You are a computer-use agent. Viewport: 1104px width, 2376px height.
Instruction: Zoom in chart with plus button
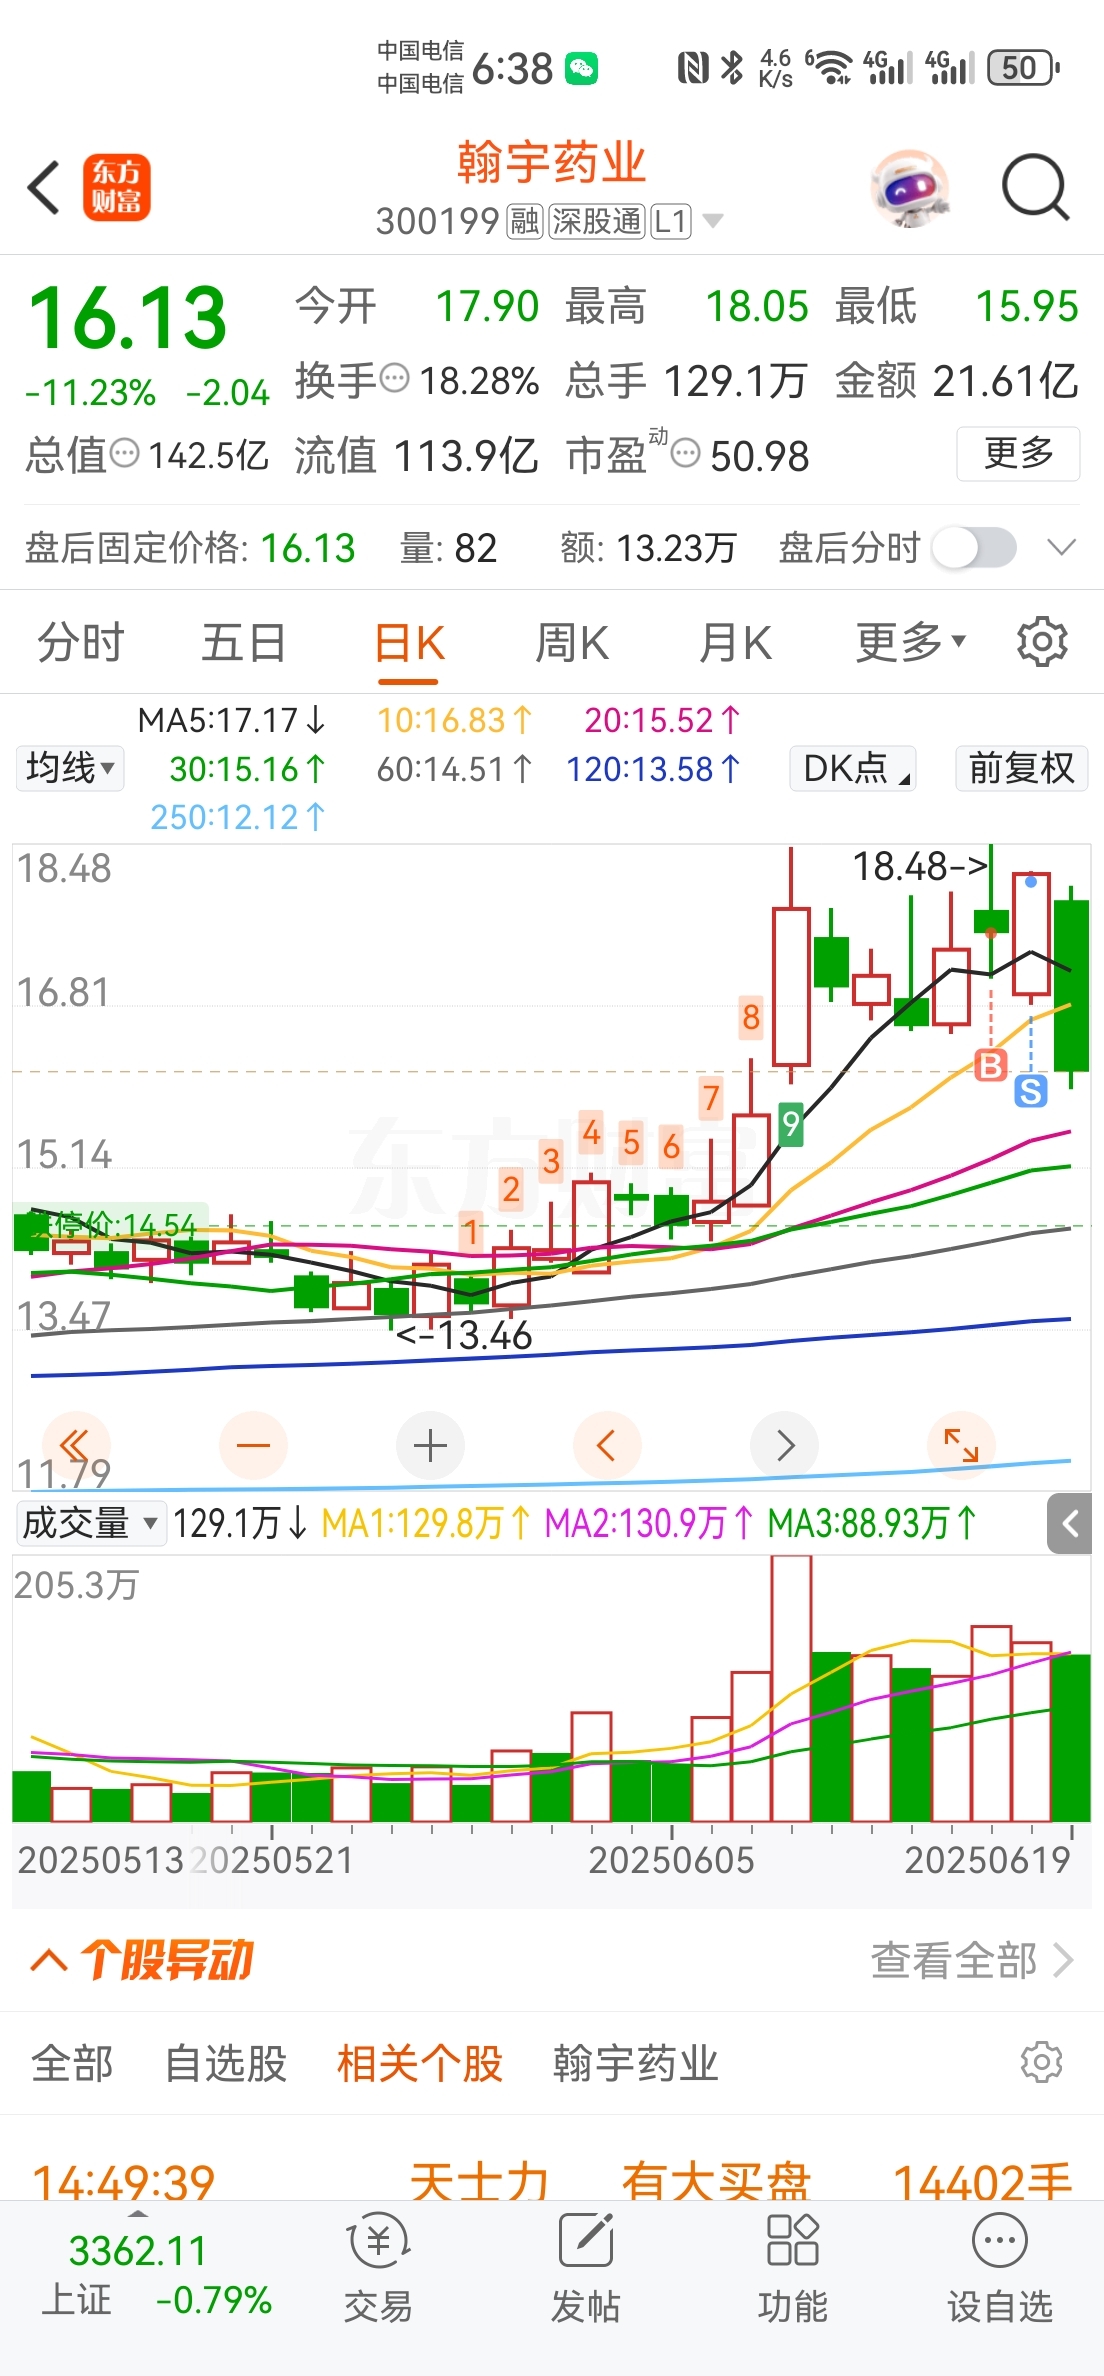(x=430, y=1445)
